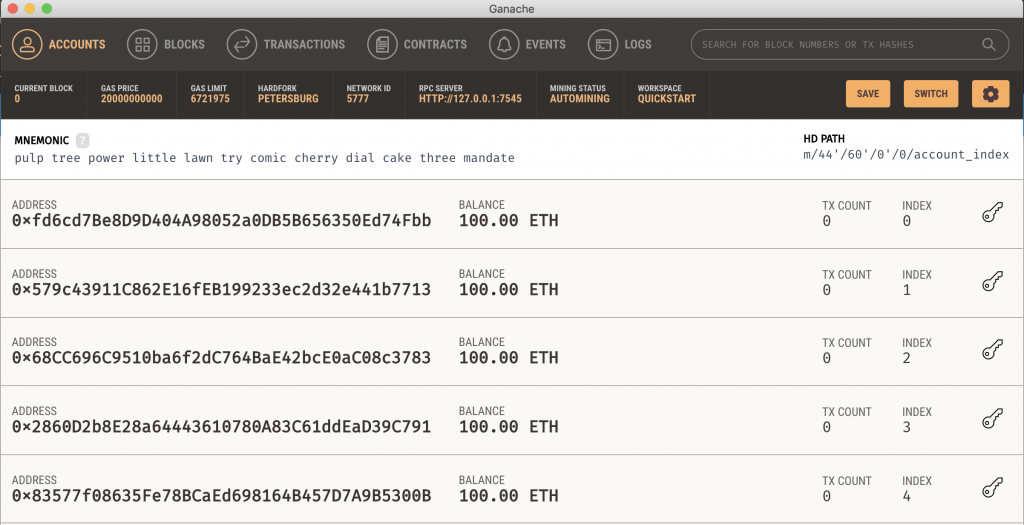Screen dimensions: 1024x525
Task: Click the gas price value 20000000000
Action: pyautogui.click(x=131, y=99)
